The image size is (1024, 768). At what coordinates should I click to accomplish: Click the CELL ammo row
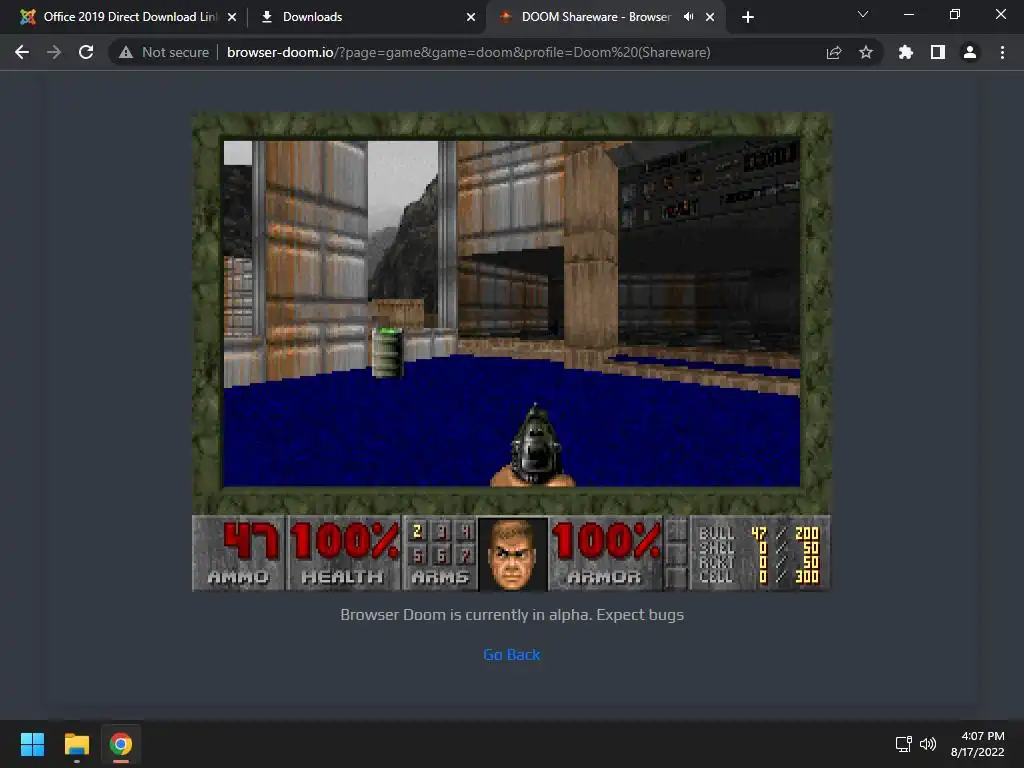758,577
